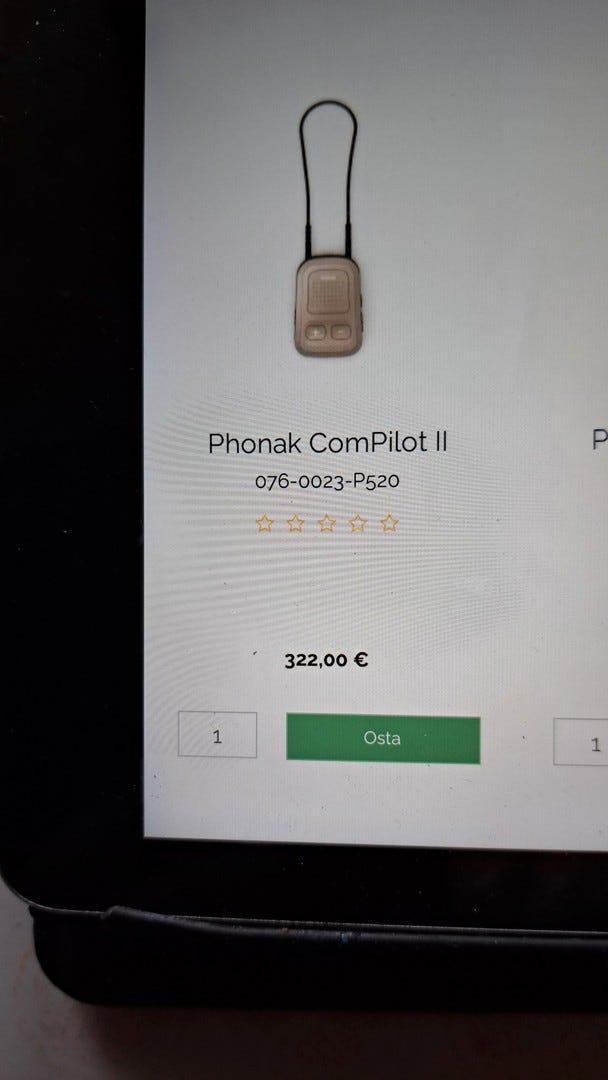Click the euro sign beside the price

361,660
